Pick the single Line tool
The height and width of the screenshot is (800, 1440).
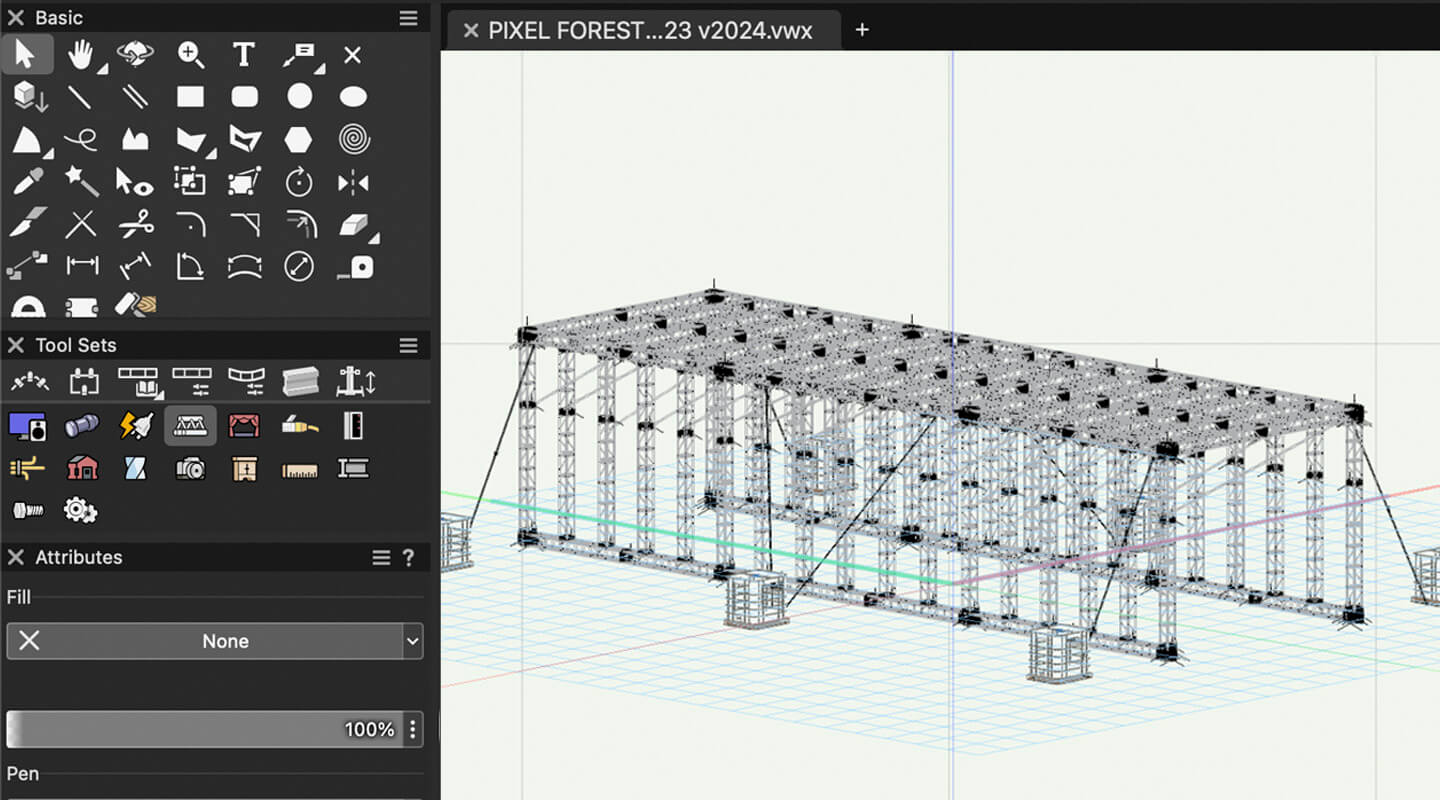(80, 97)
